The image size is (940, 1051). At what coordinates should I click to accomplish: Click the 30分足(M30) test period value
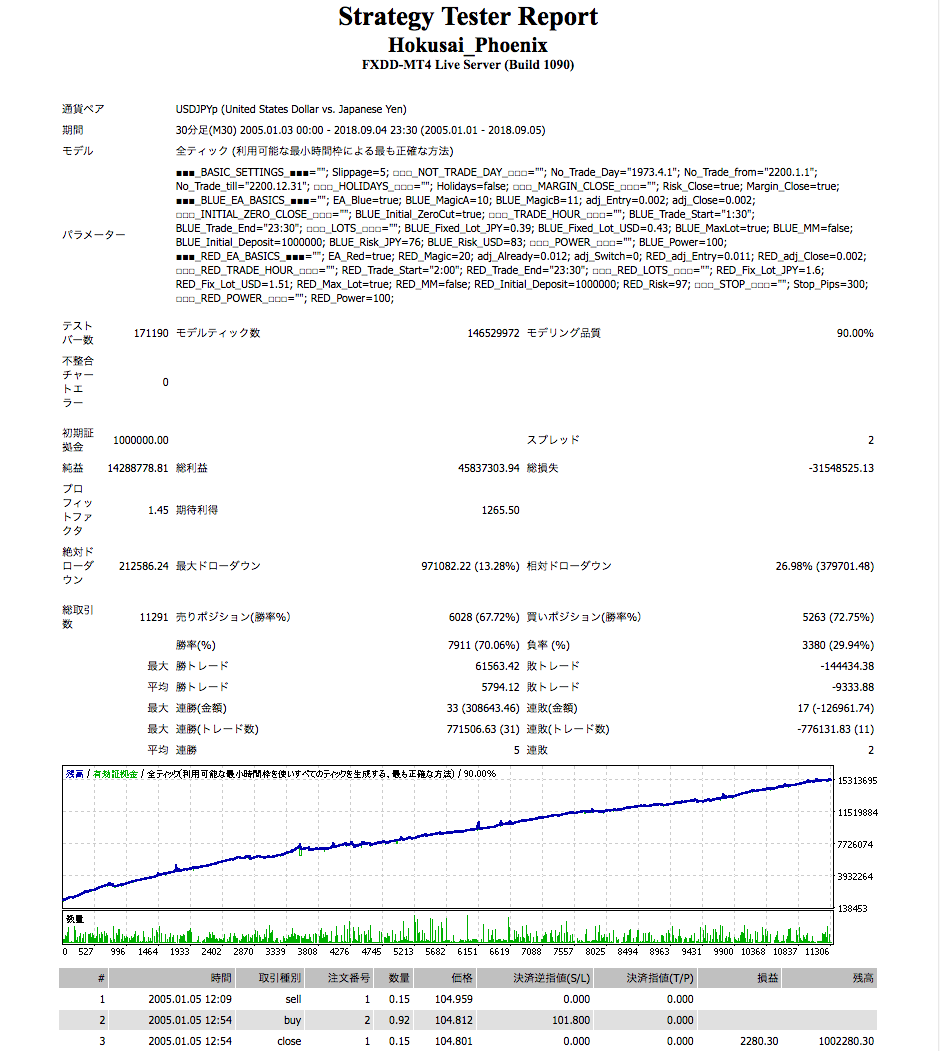[360, 130]
